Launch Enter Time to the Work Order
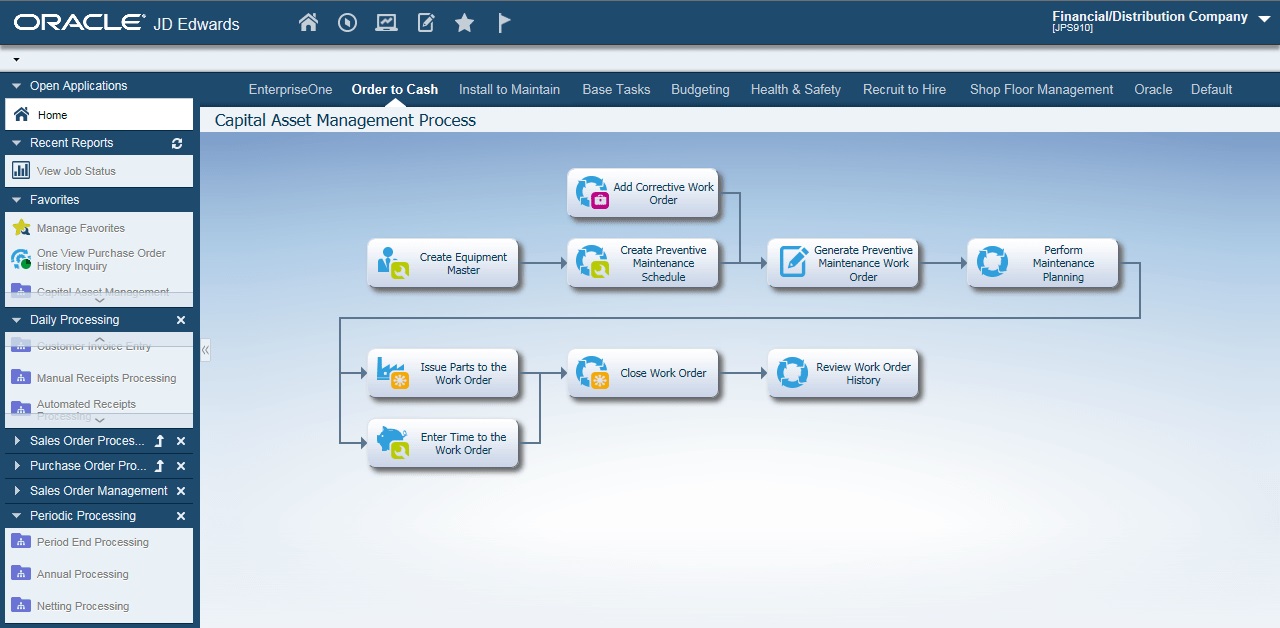 click(443, 444)
